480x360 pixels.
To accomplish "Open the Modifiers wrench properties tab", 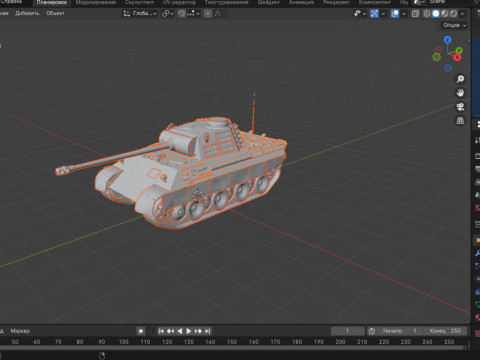I will [477, 253].
